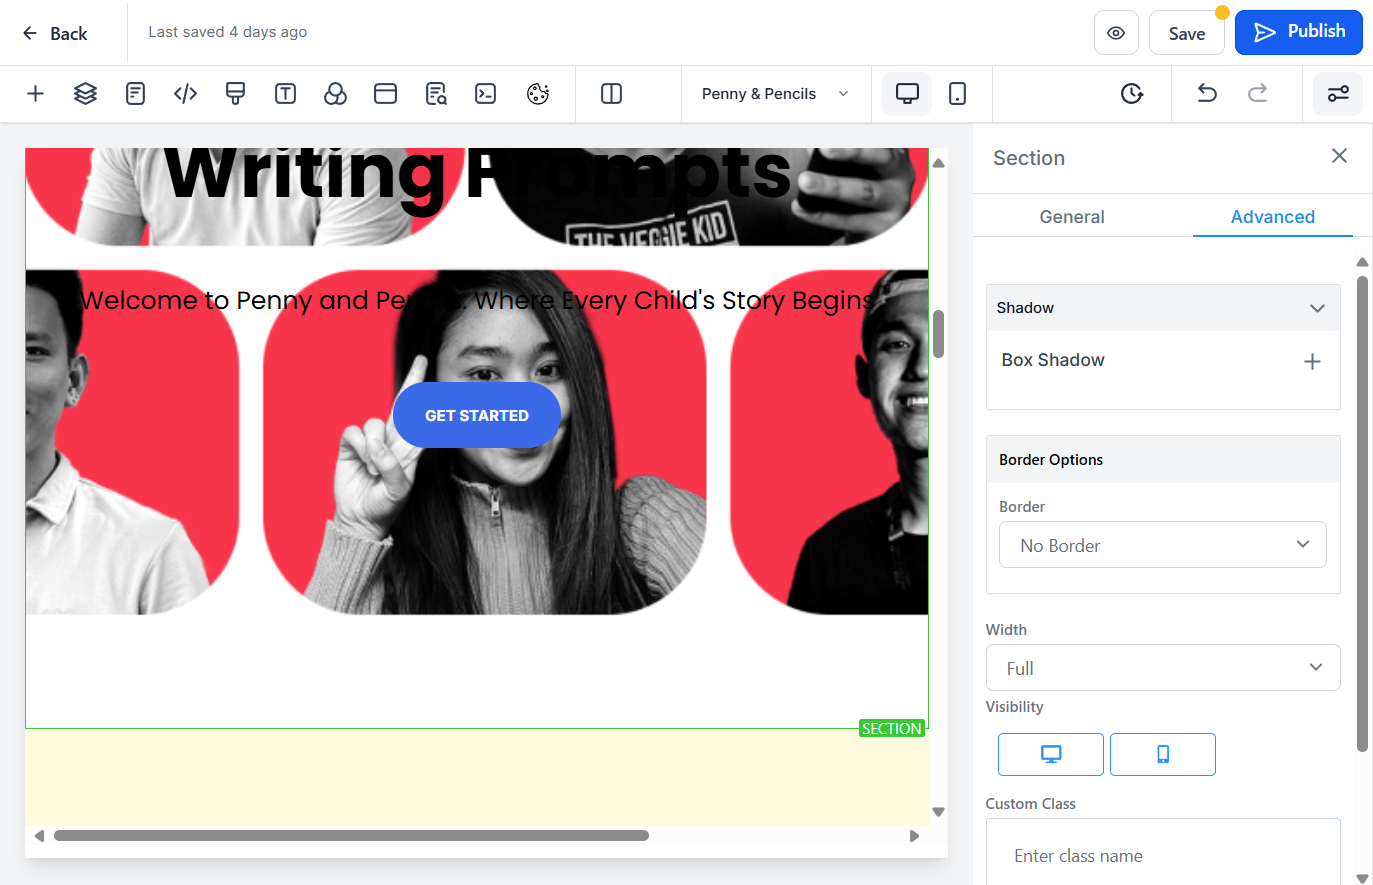Toggle desktop visibility for the section
Image resolution: width=1373 pixels, height=885 pixels.
pos(1051,754)
